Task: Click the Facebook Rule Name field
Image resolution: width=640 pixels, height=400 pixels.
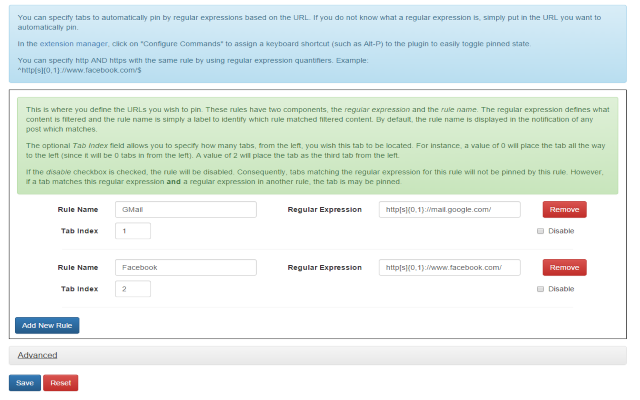Action: [x=186, y=267]
